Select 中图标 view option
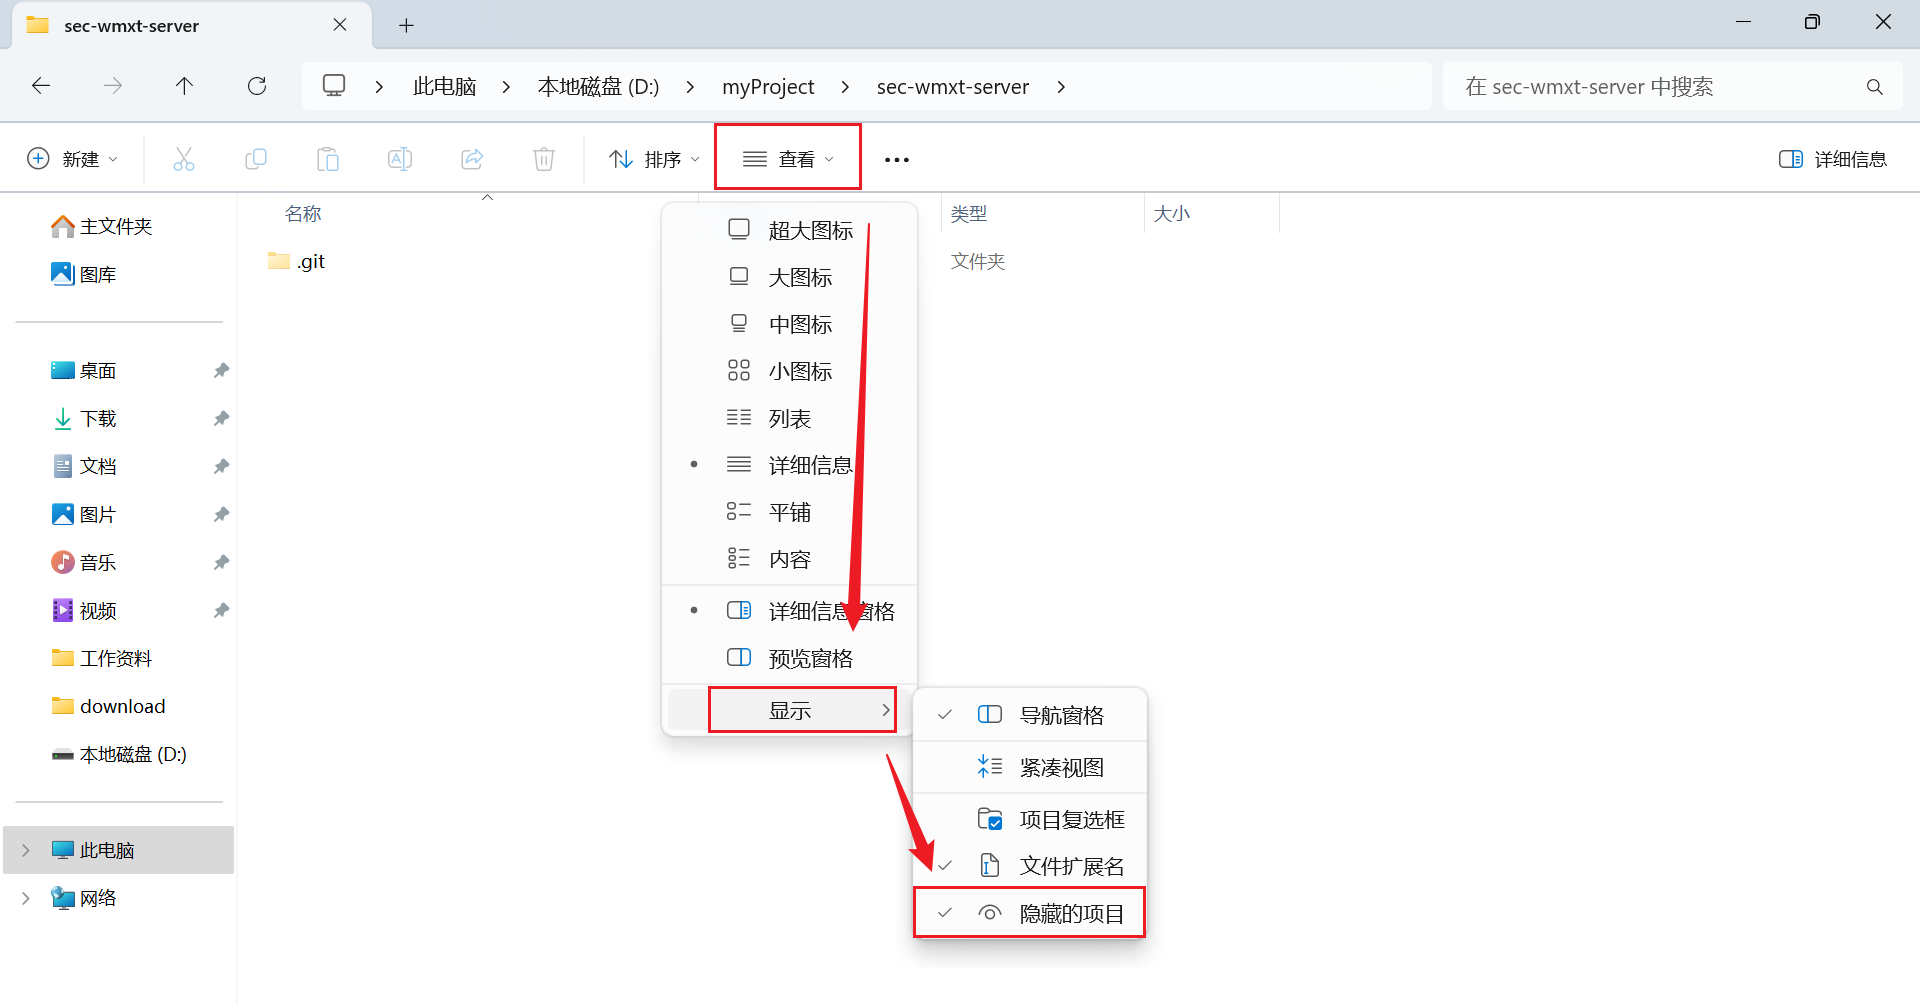 pos(790,324)
